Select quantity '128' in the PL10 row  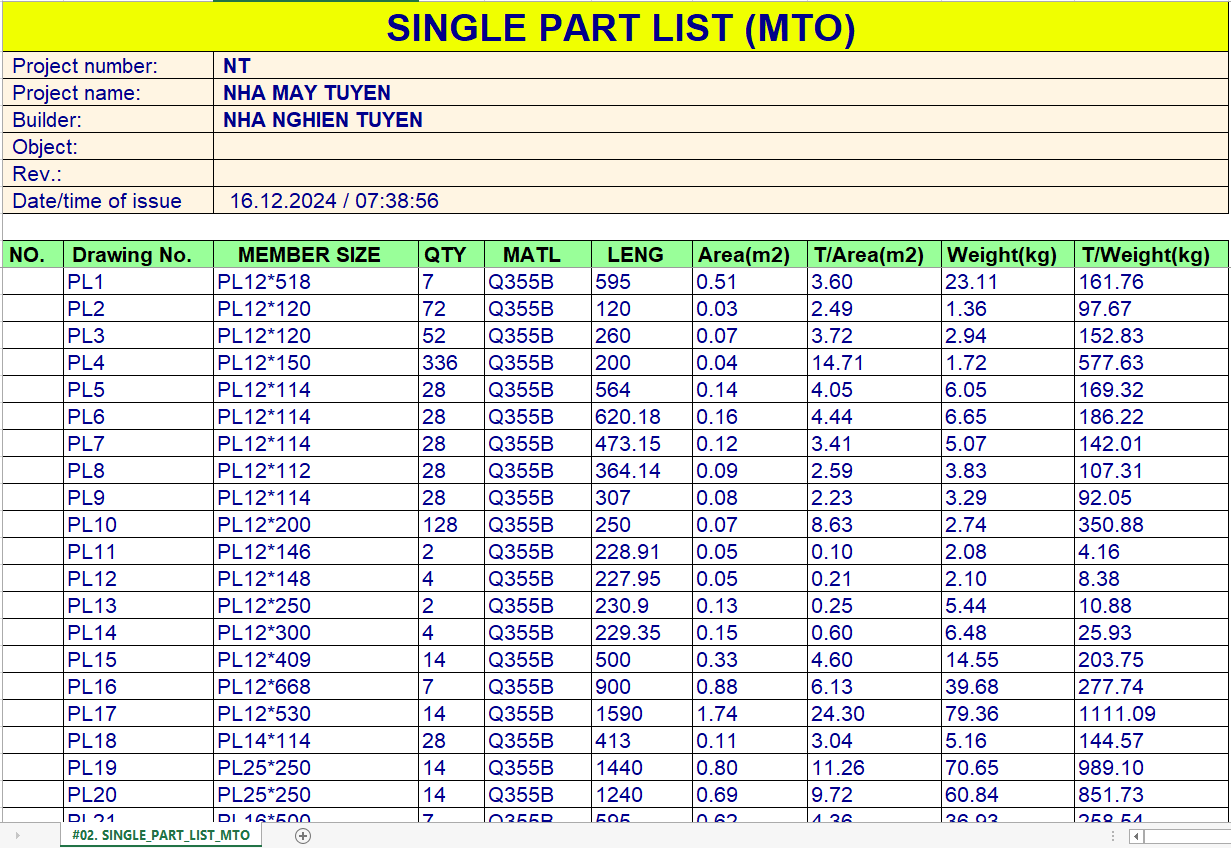click(451, 525)
